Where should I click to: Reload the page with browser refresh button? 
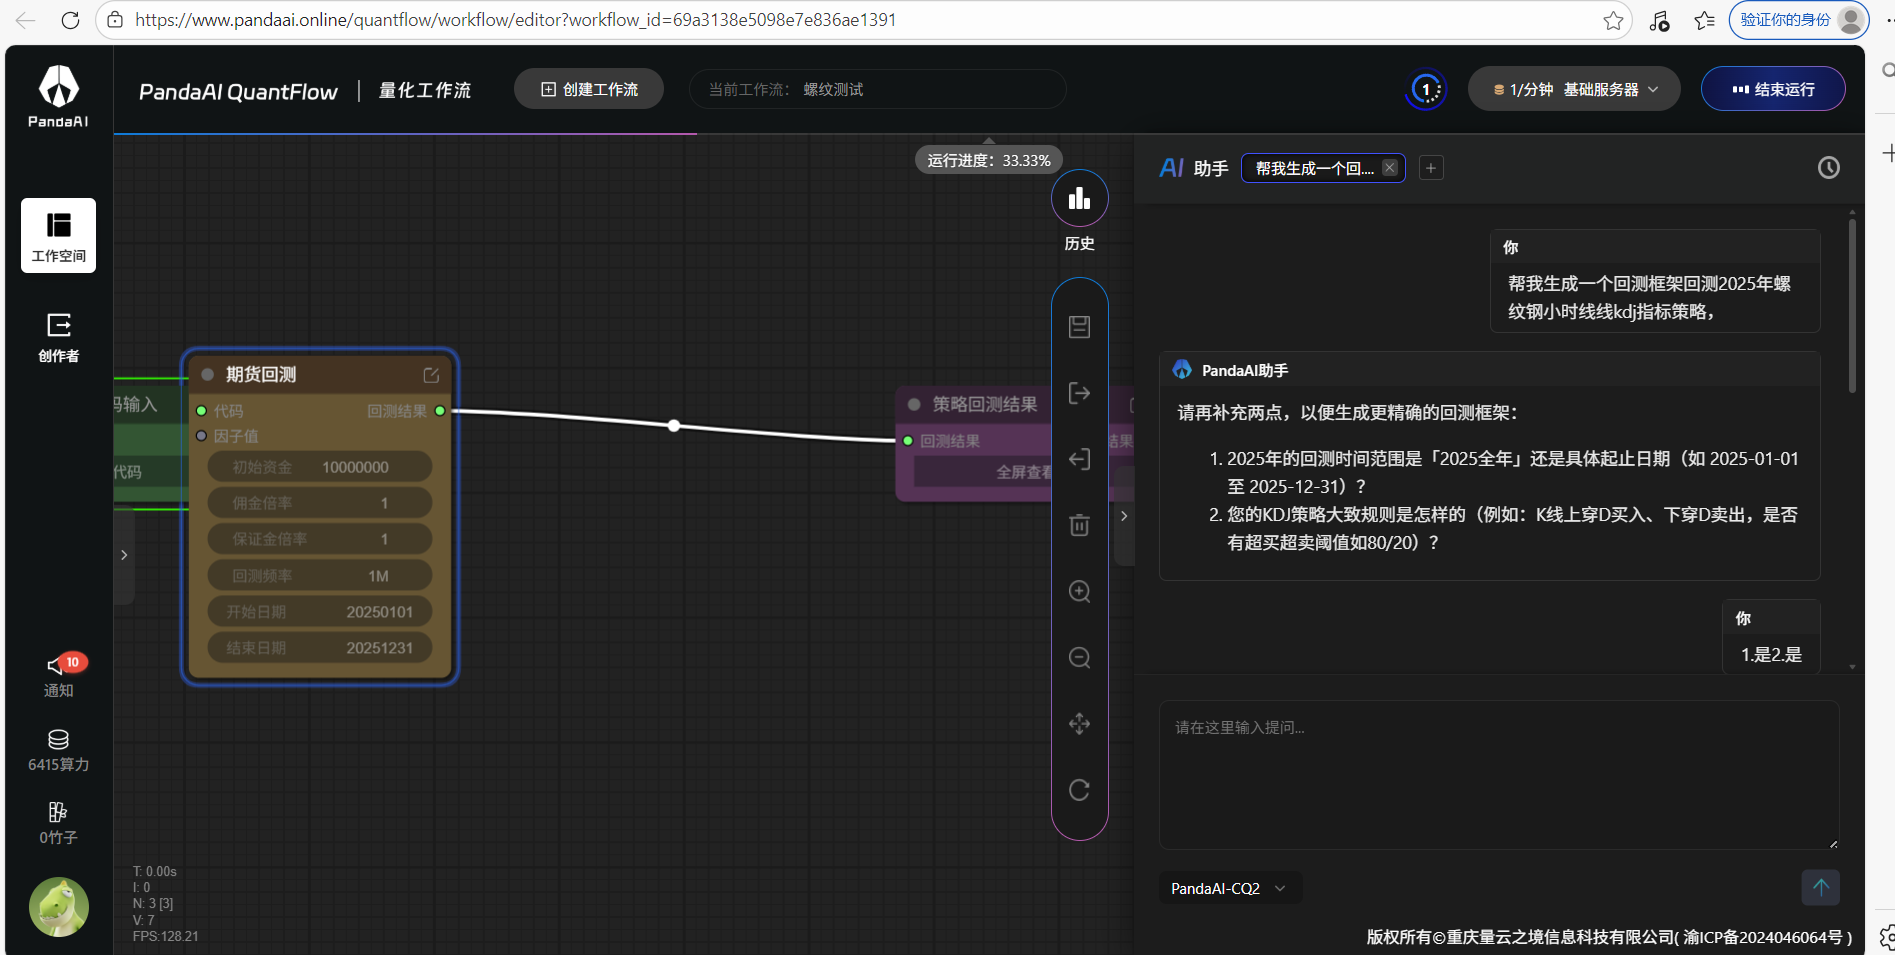click(x=70, y=20)
